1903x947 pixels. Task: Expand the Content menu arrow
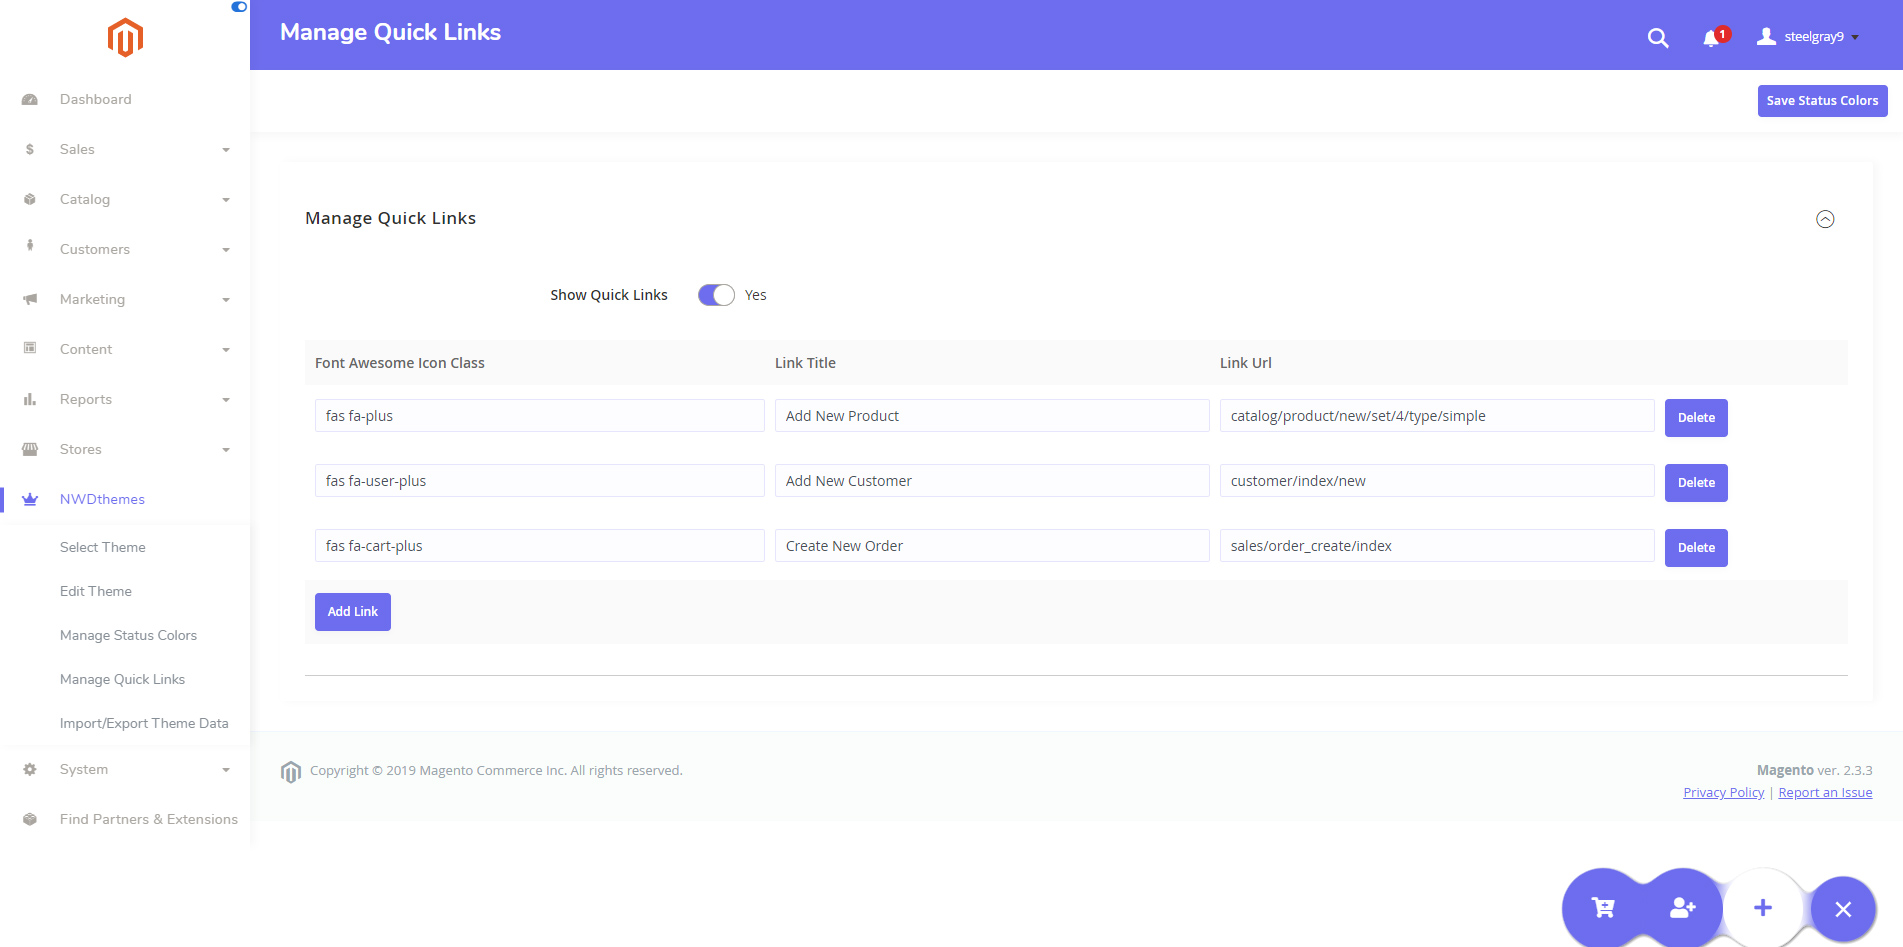tap(226, 350)
